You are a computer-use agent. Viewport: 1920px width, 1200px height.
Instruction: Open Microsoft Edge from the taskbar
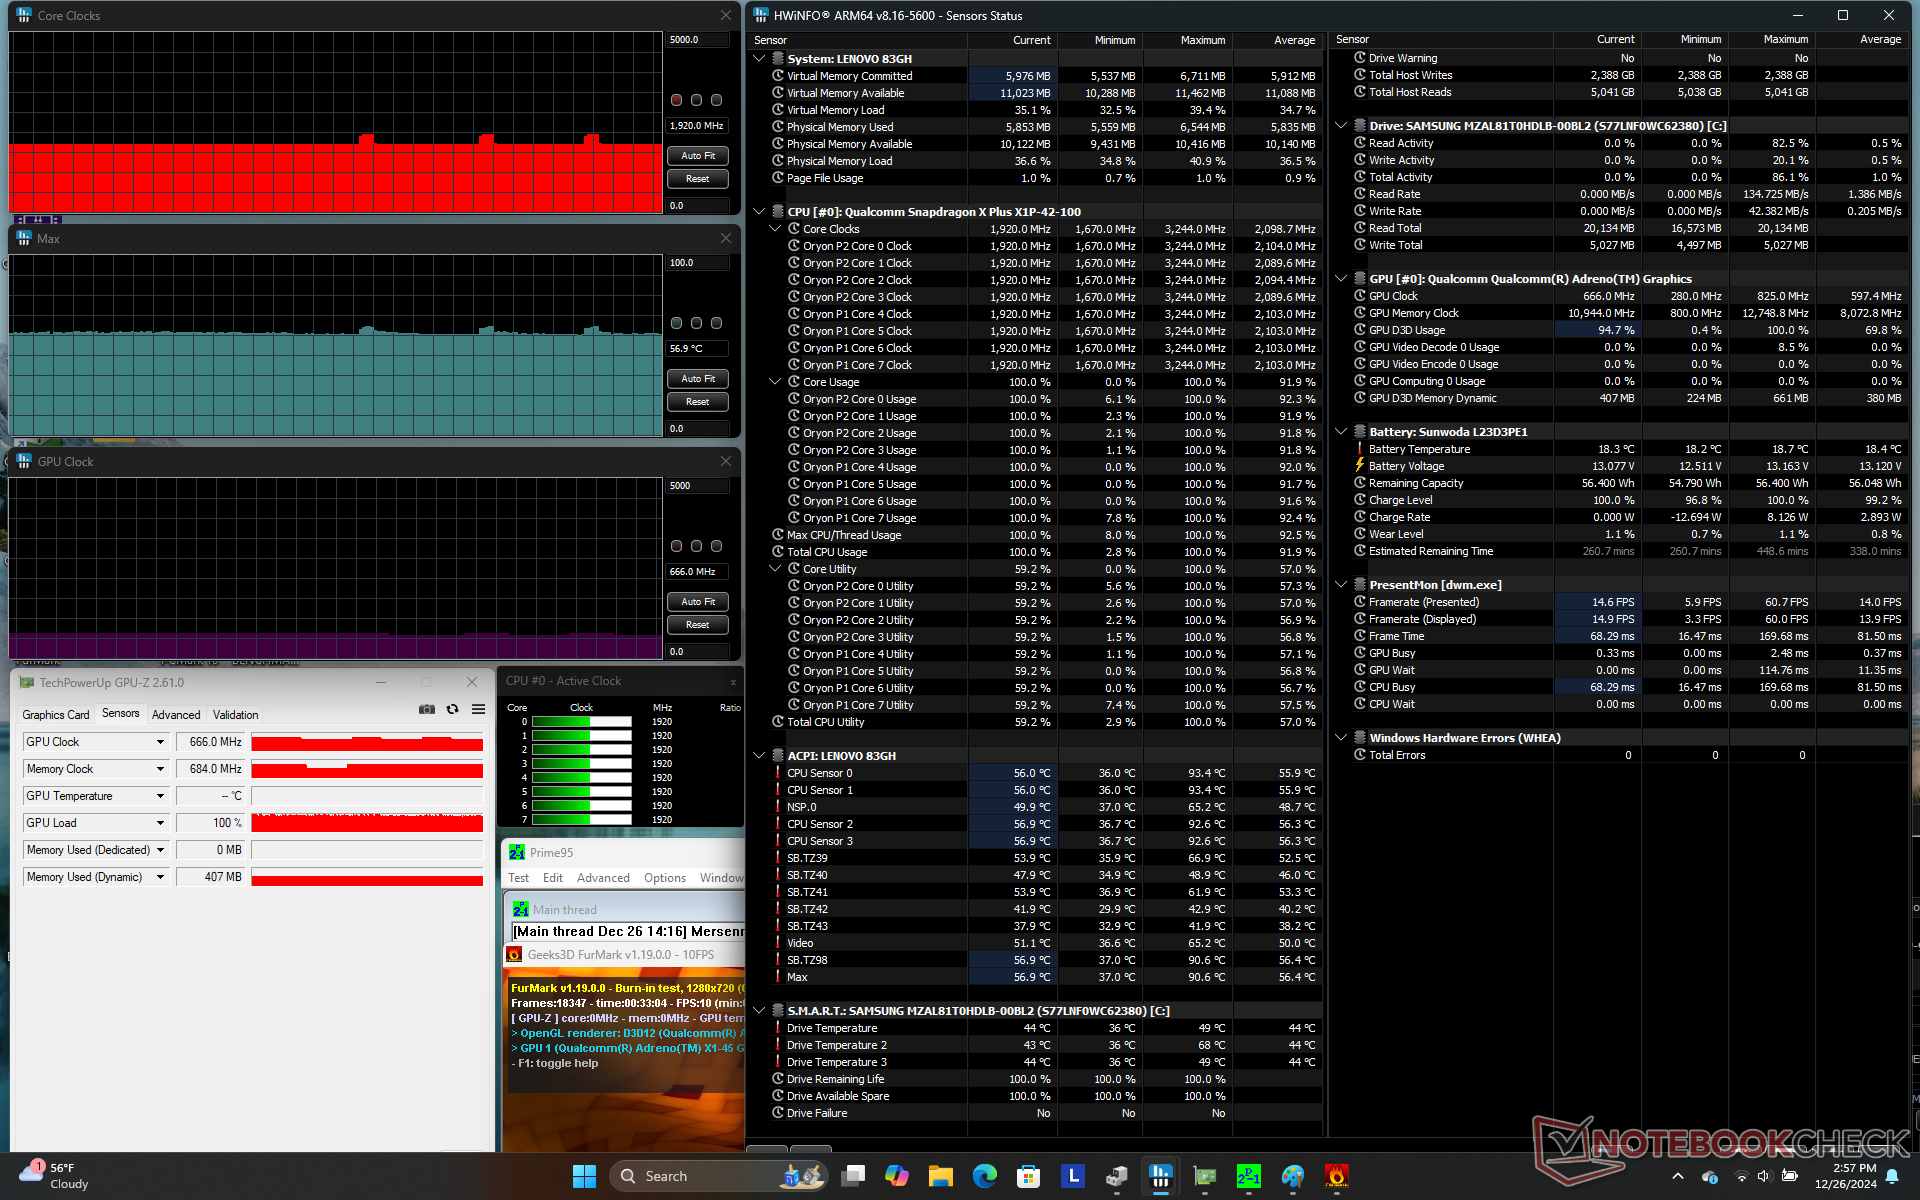984,1176
